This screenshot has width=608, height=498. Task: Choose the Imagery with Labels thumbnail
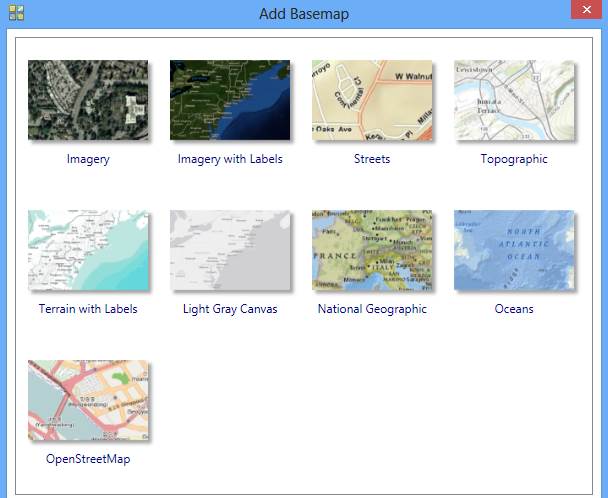pyautogui.click(x=230, y=100)
